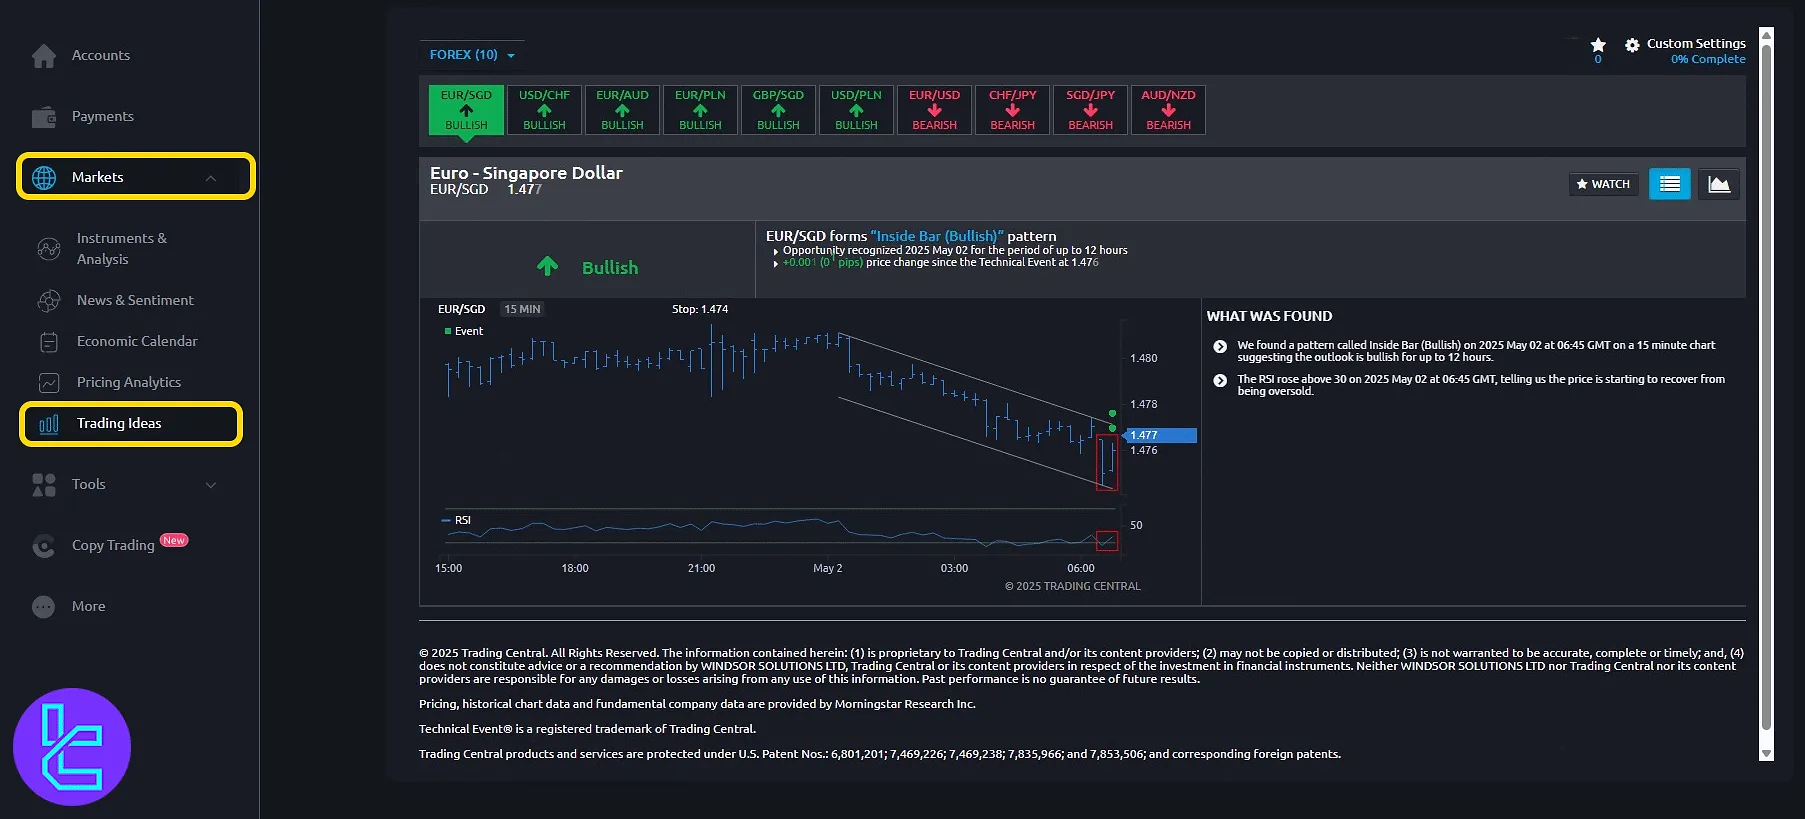Click the "WHAT WAS FOUND" heading
This screenshot has height=819, width=1805.
click(1269, 317)
